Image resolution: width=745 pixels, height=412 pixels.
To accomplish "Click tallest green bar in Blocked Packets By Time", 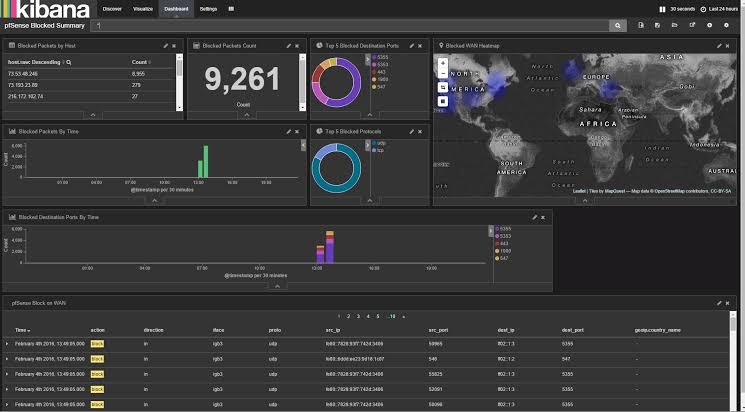I will click(206, 161).
